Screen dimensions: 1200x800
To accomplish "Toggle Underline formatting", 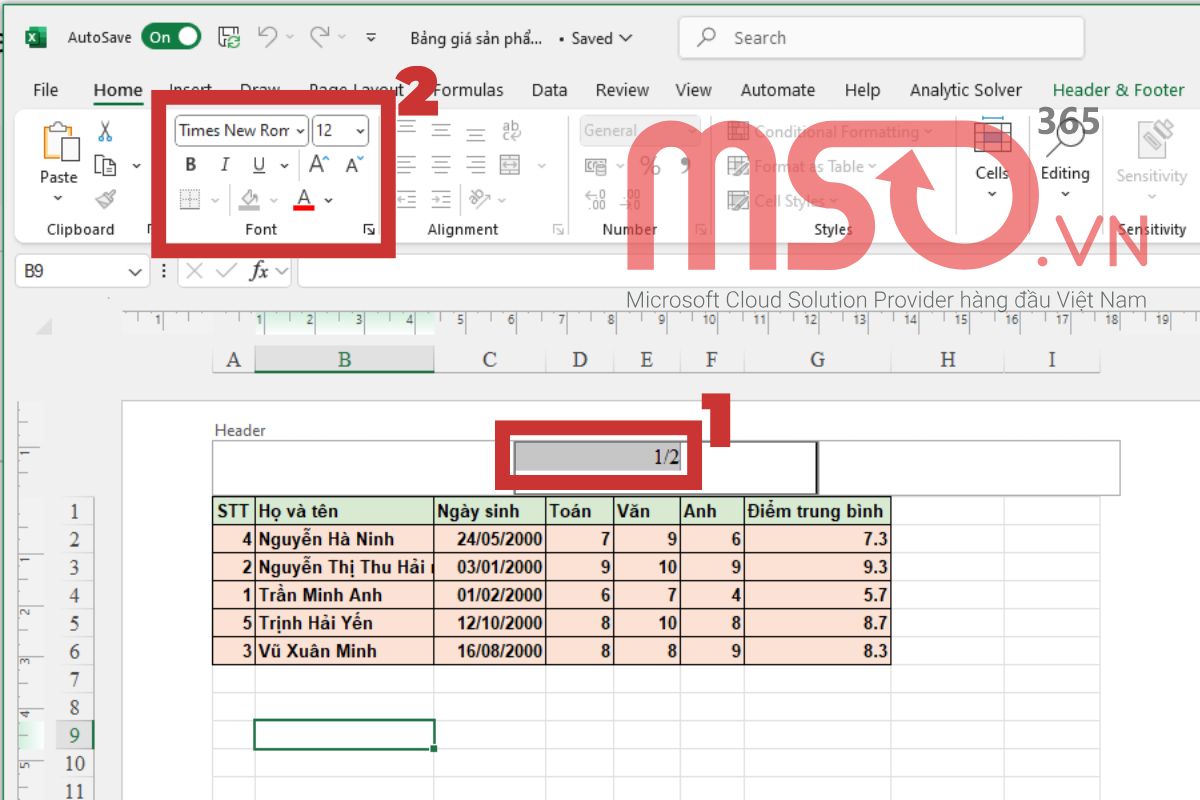I will 259,165.
